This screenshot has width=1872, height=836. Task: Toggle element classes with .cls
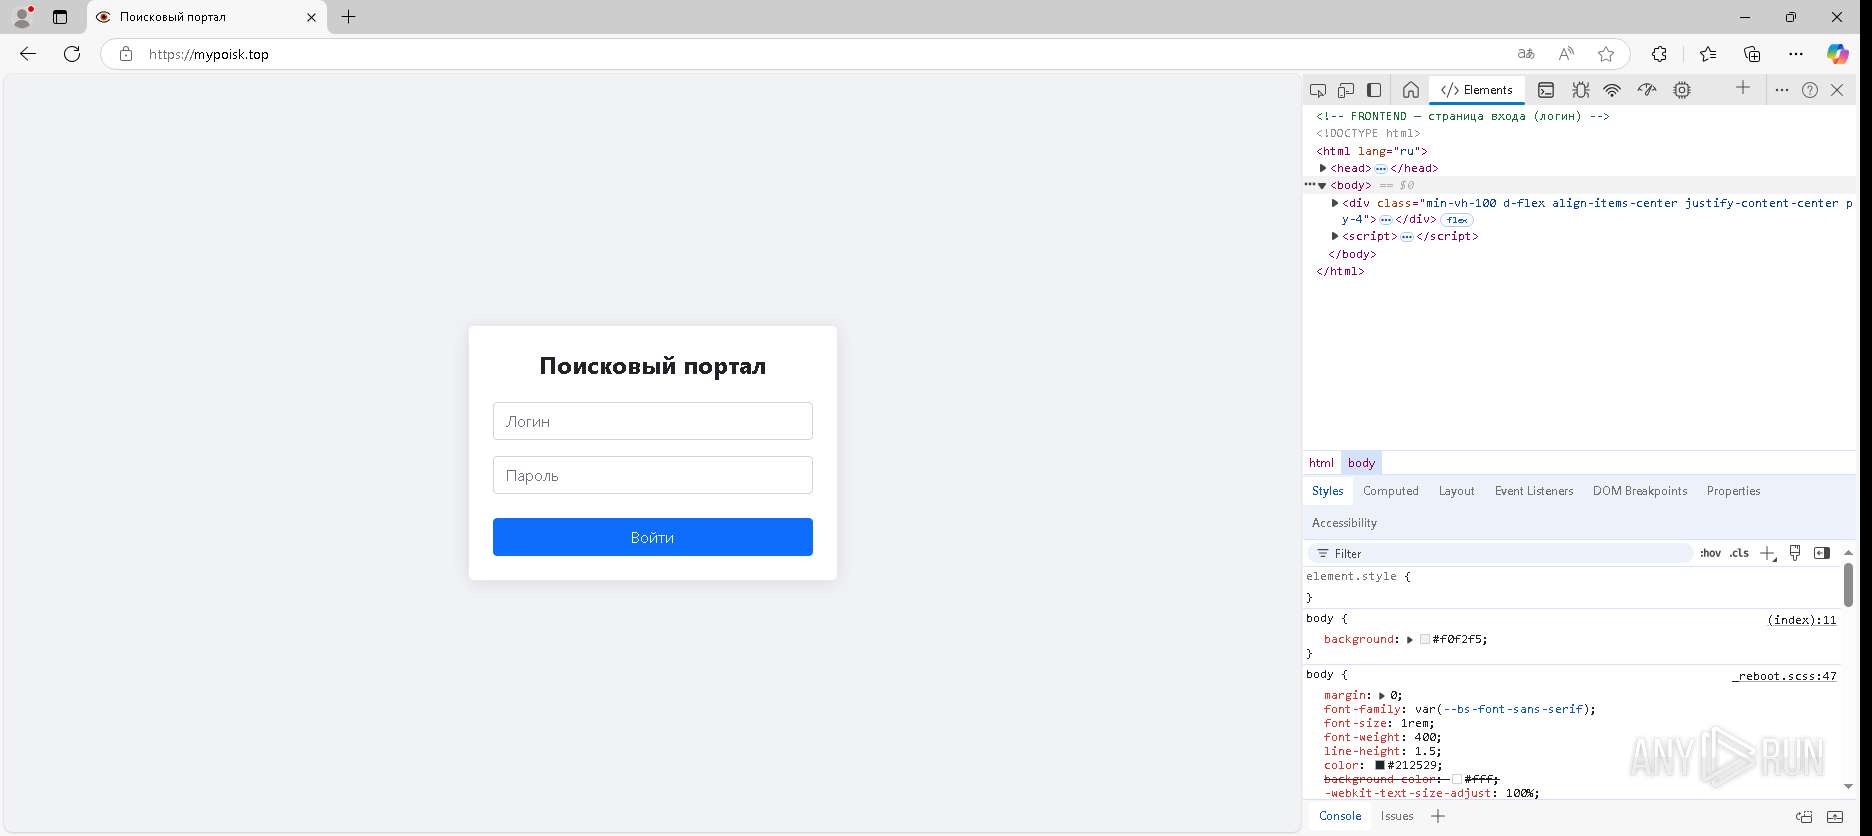tap(1739, 553)
